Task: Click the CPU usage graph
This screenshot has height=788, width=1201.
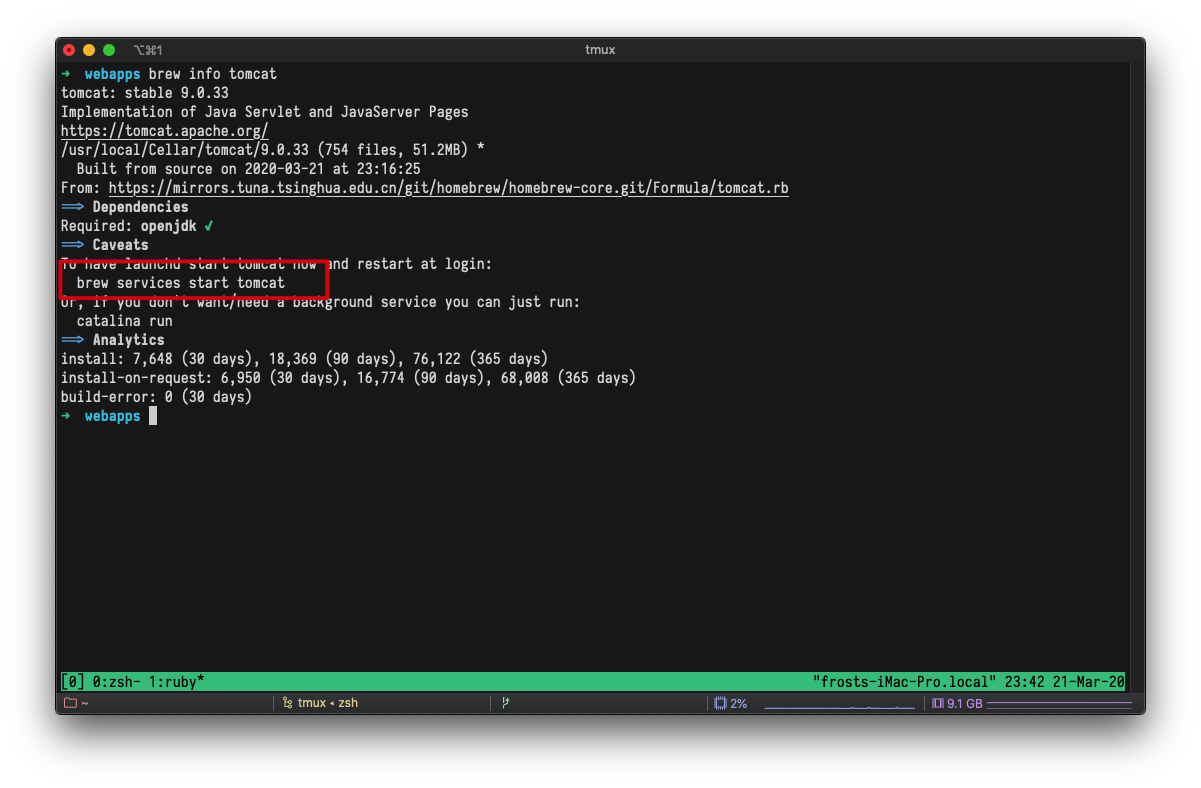Action: [x=840, y=706]
